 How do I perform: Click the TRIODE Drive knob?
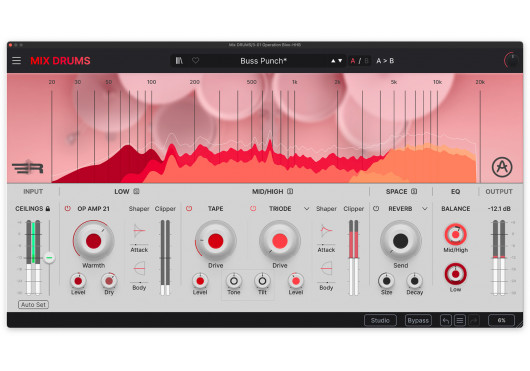(280, 241)
